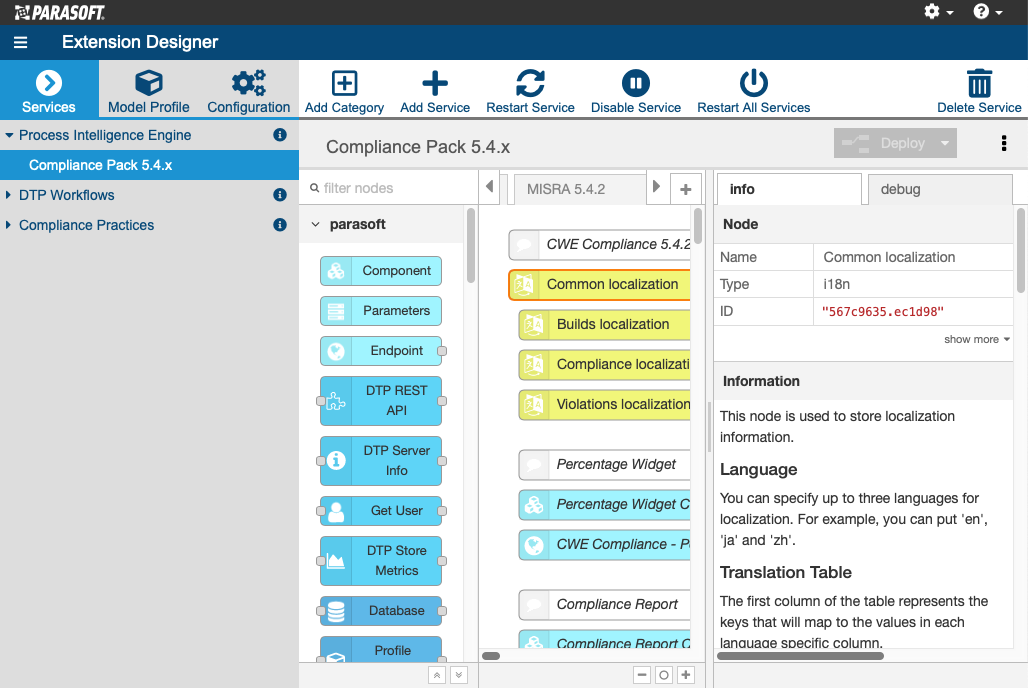1028x688 pixels.
Task: Expand the DTP Workflows category
Action: 9,195
